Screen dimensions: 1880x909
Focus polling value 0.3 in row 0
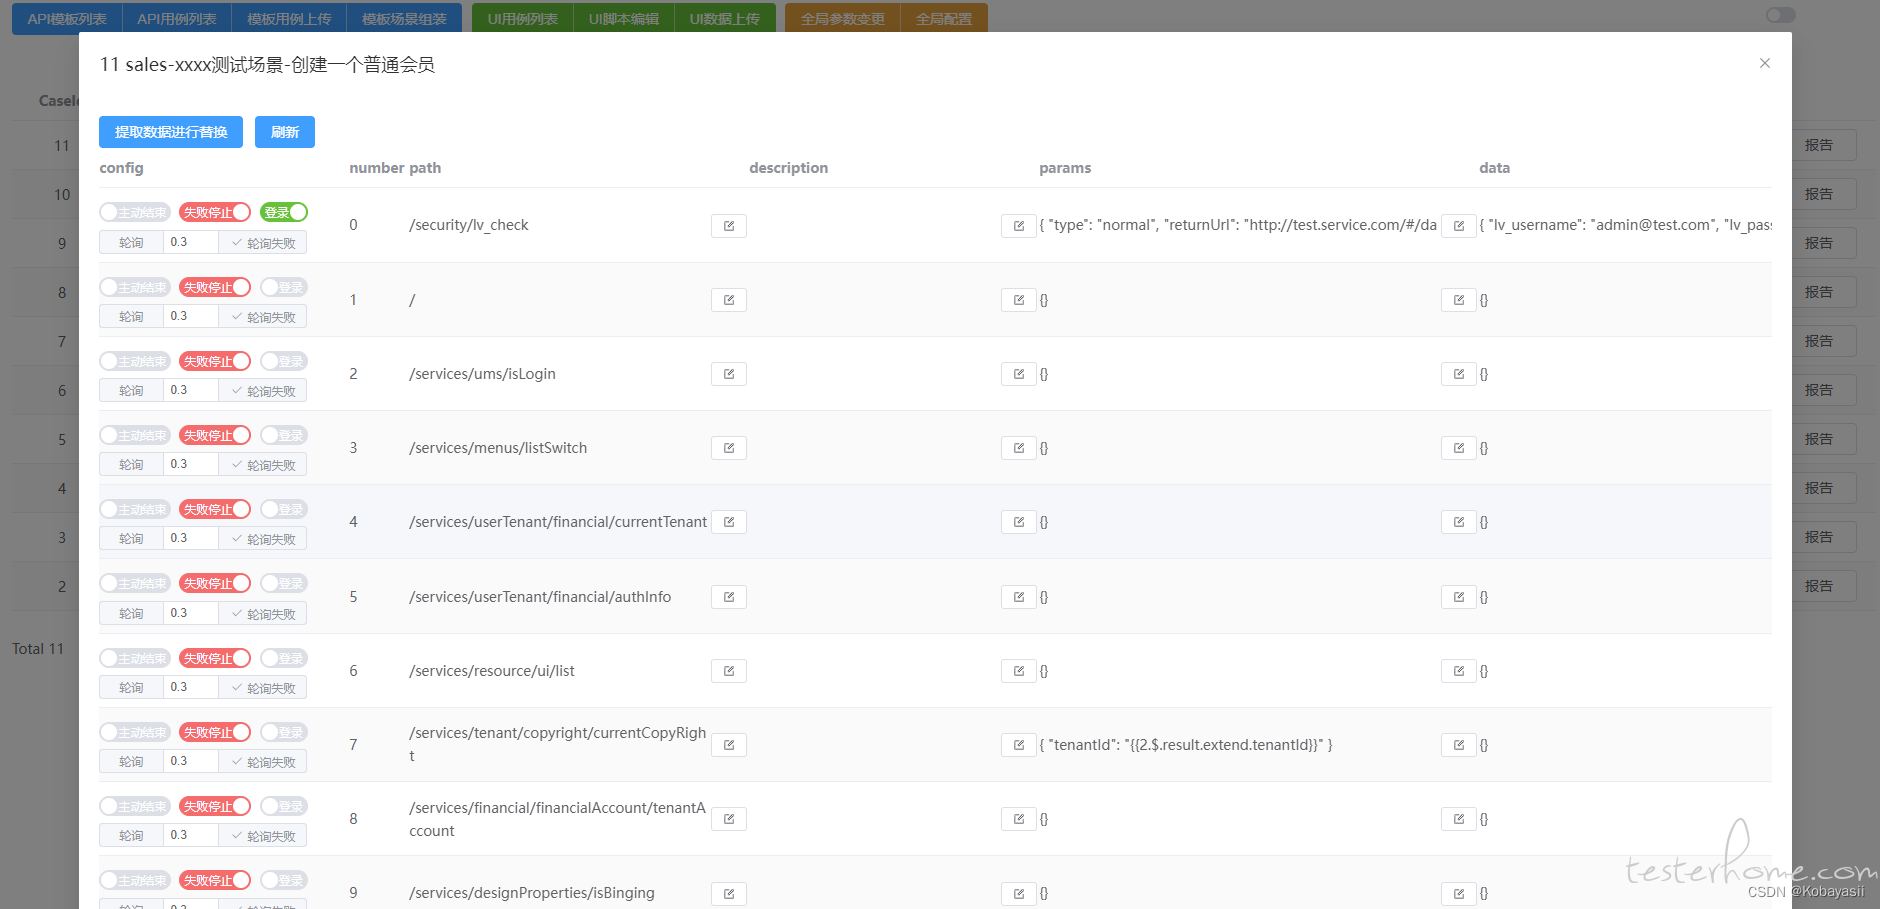pos(191,243)
